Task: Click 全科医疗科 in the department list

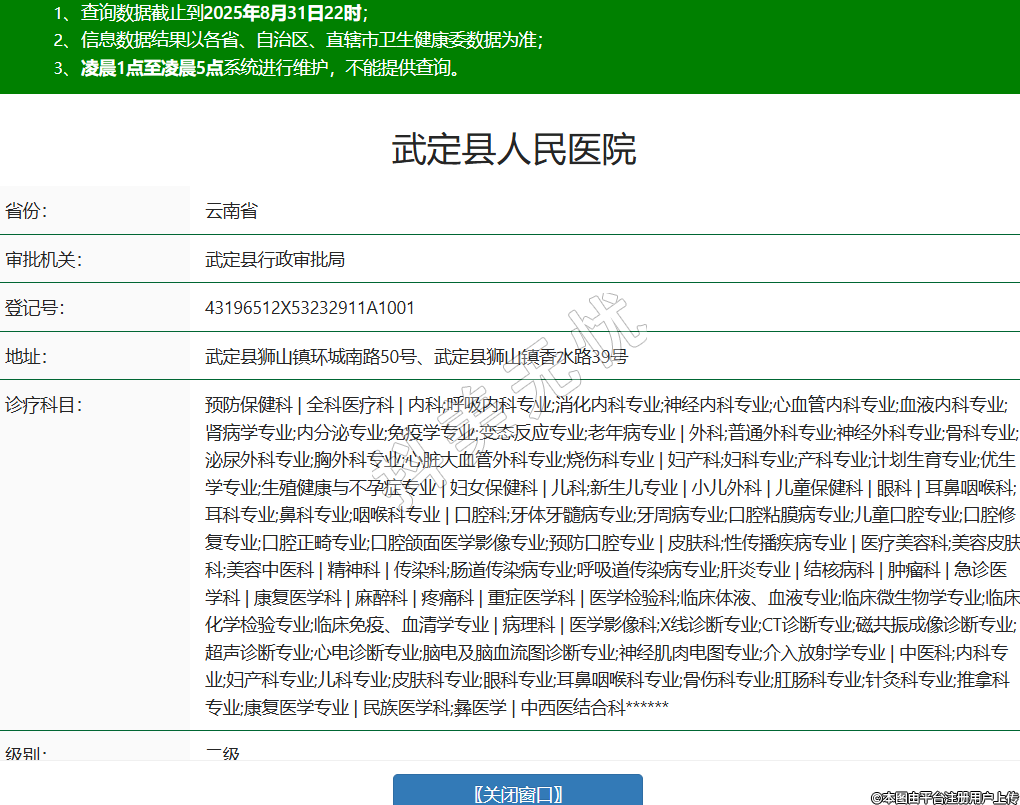Action: 350,405
